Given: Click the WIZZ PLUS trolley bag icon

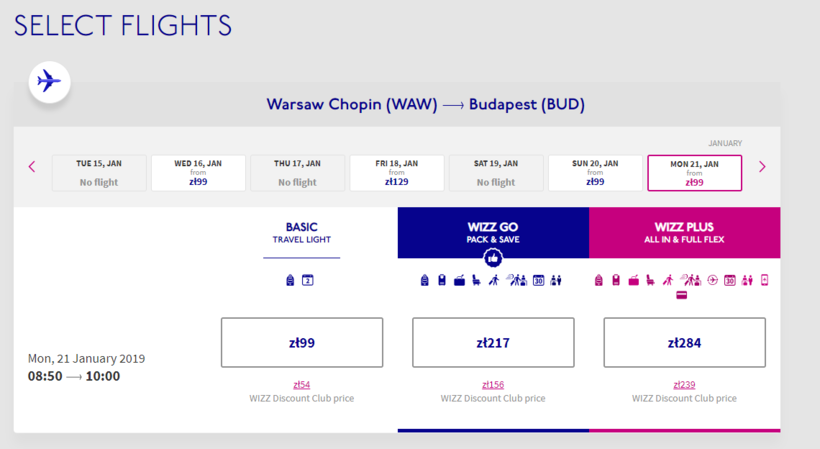Looking at the screenshot, I should pos(616,281).
